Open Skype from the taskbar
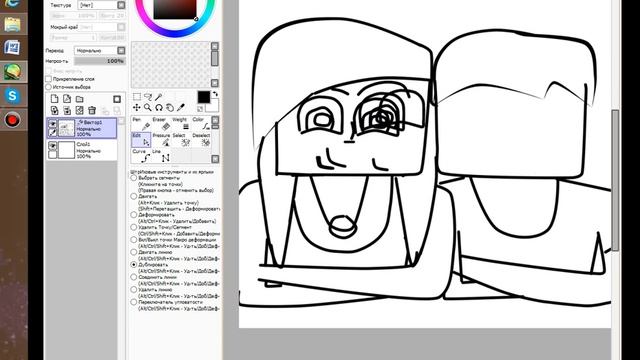The image size is (640, 360). [12, 96]
